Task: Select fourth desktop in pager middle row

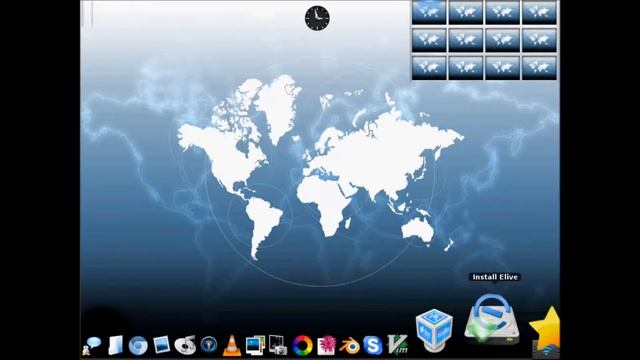Action: (x=539, y=40)
